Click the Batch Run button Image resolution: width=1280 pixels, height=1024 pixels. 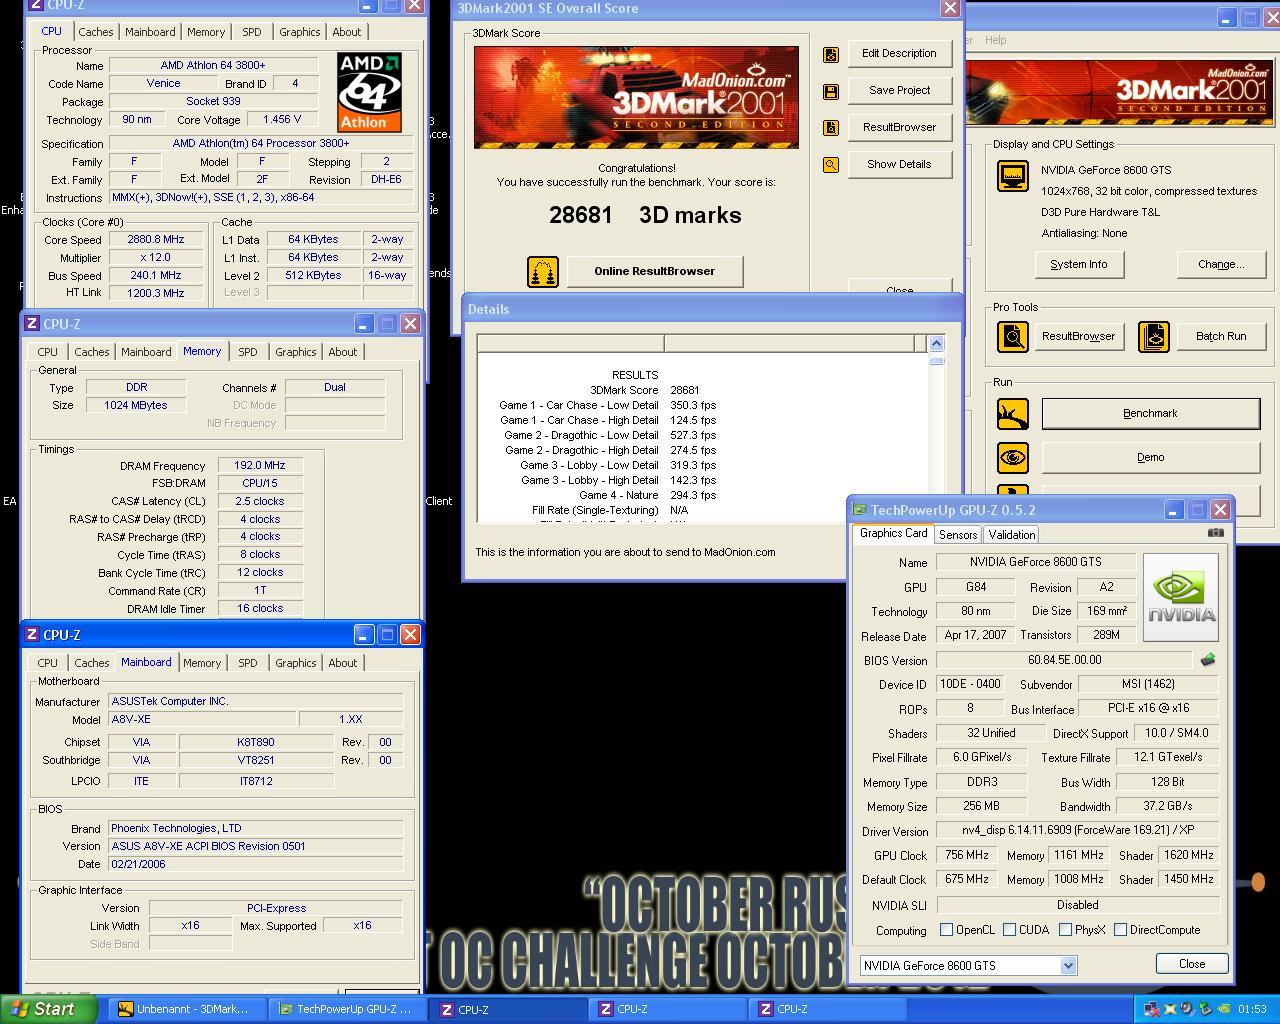point(1221,336)
